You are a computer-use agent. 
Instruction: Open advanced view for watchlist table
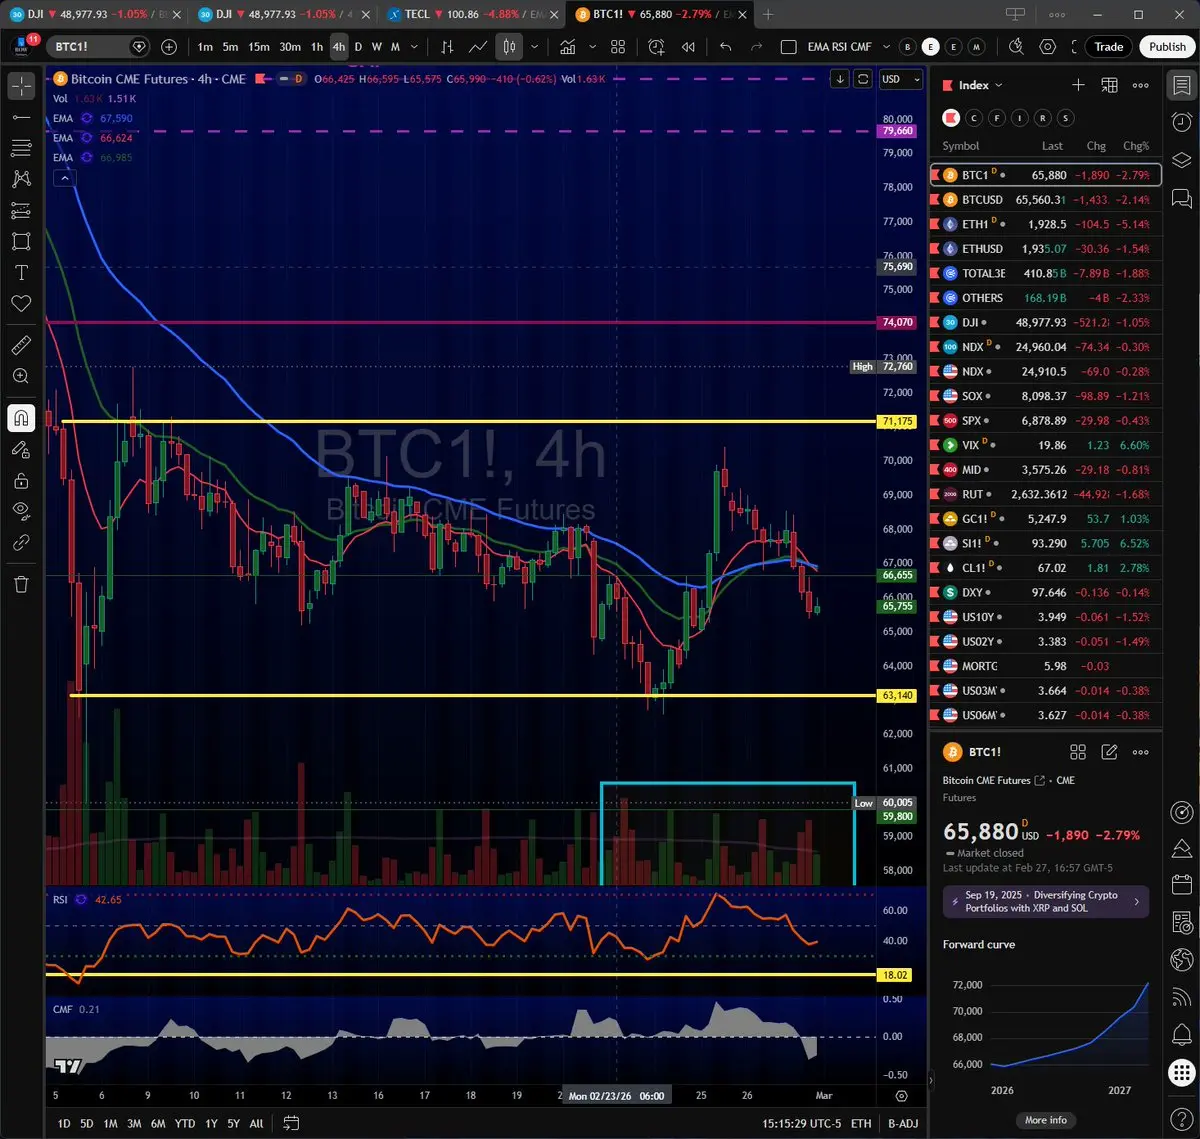coord(1109,86)
